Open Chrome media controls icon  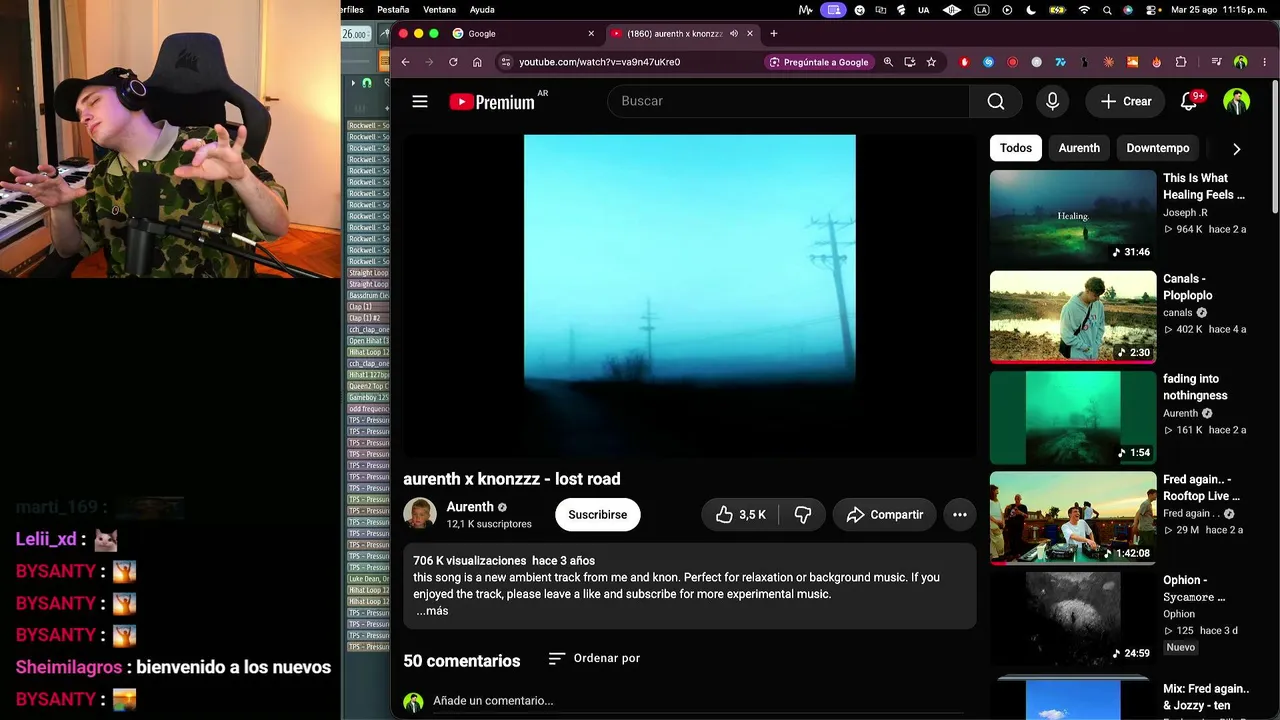[x=1216, y=62]
